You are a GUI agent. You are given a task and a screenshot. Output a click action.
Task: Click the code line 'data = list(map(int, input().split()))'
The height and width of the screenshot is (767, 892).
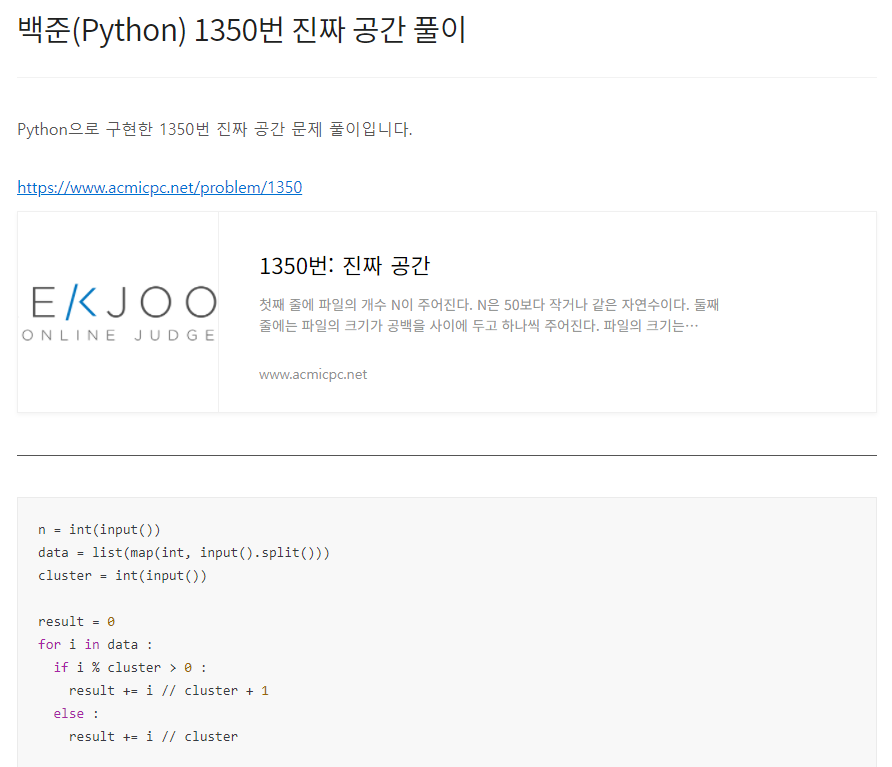(x=184, y=552)
